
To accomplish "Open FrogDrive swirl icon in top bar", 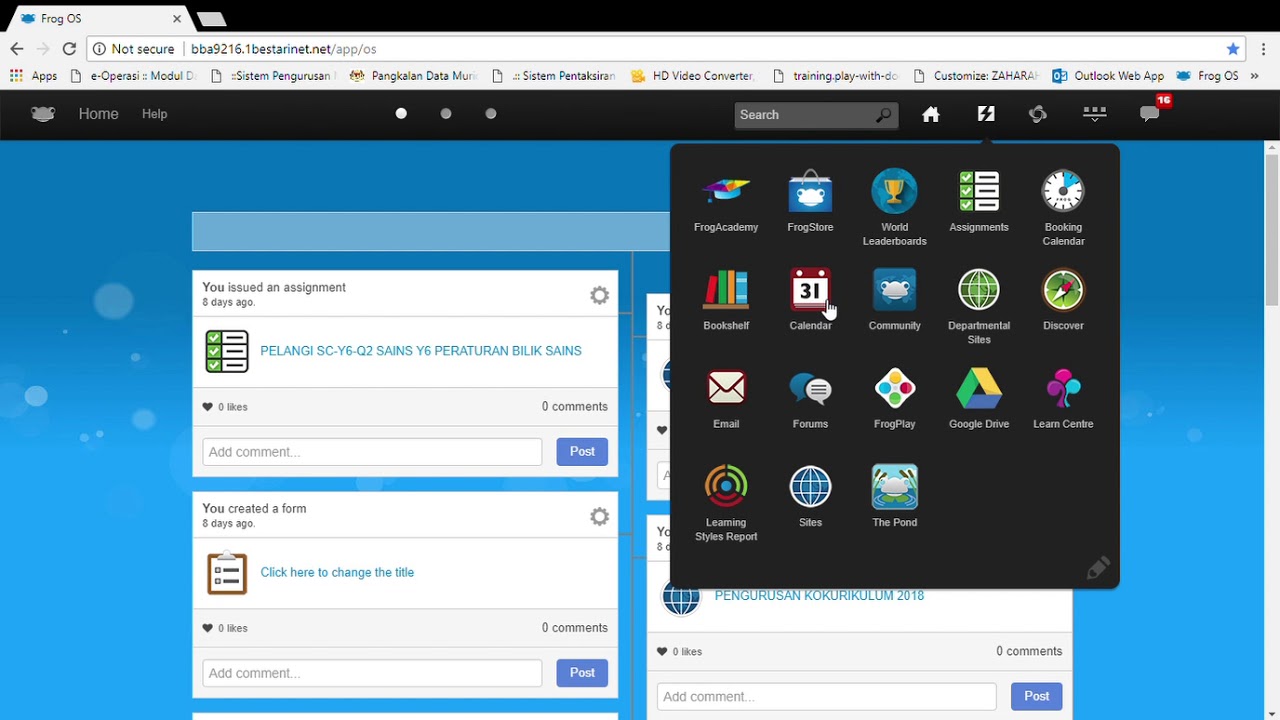I will (x=1038, y=114).
